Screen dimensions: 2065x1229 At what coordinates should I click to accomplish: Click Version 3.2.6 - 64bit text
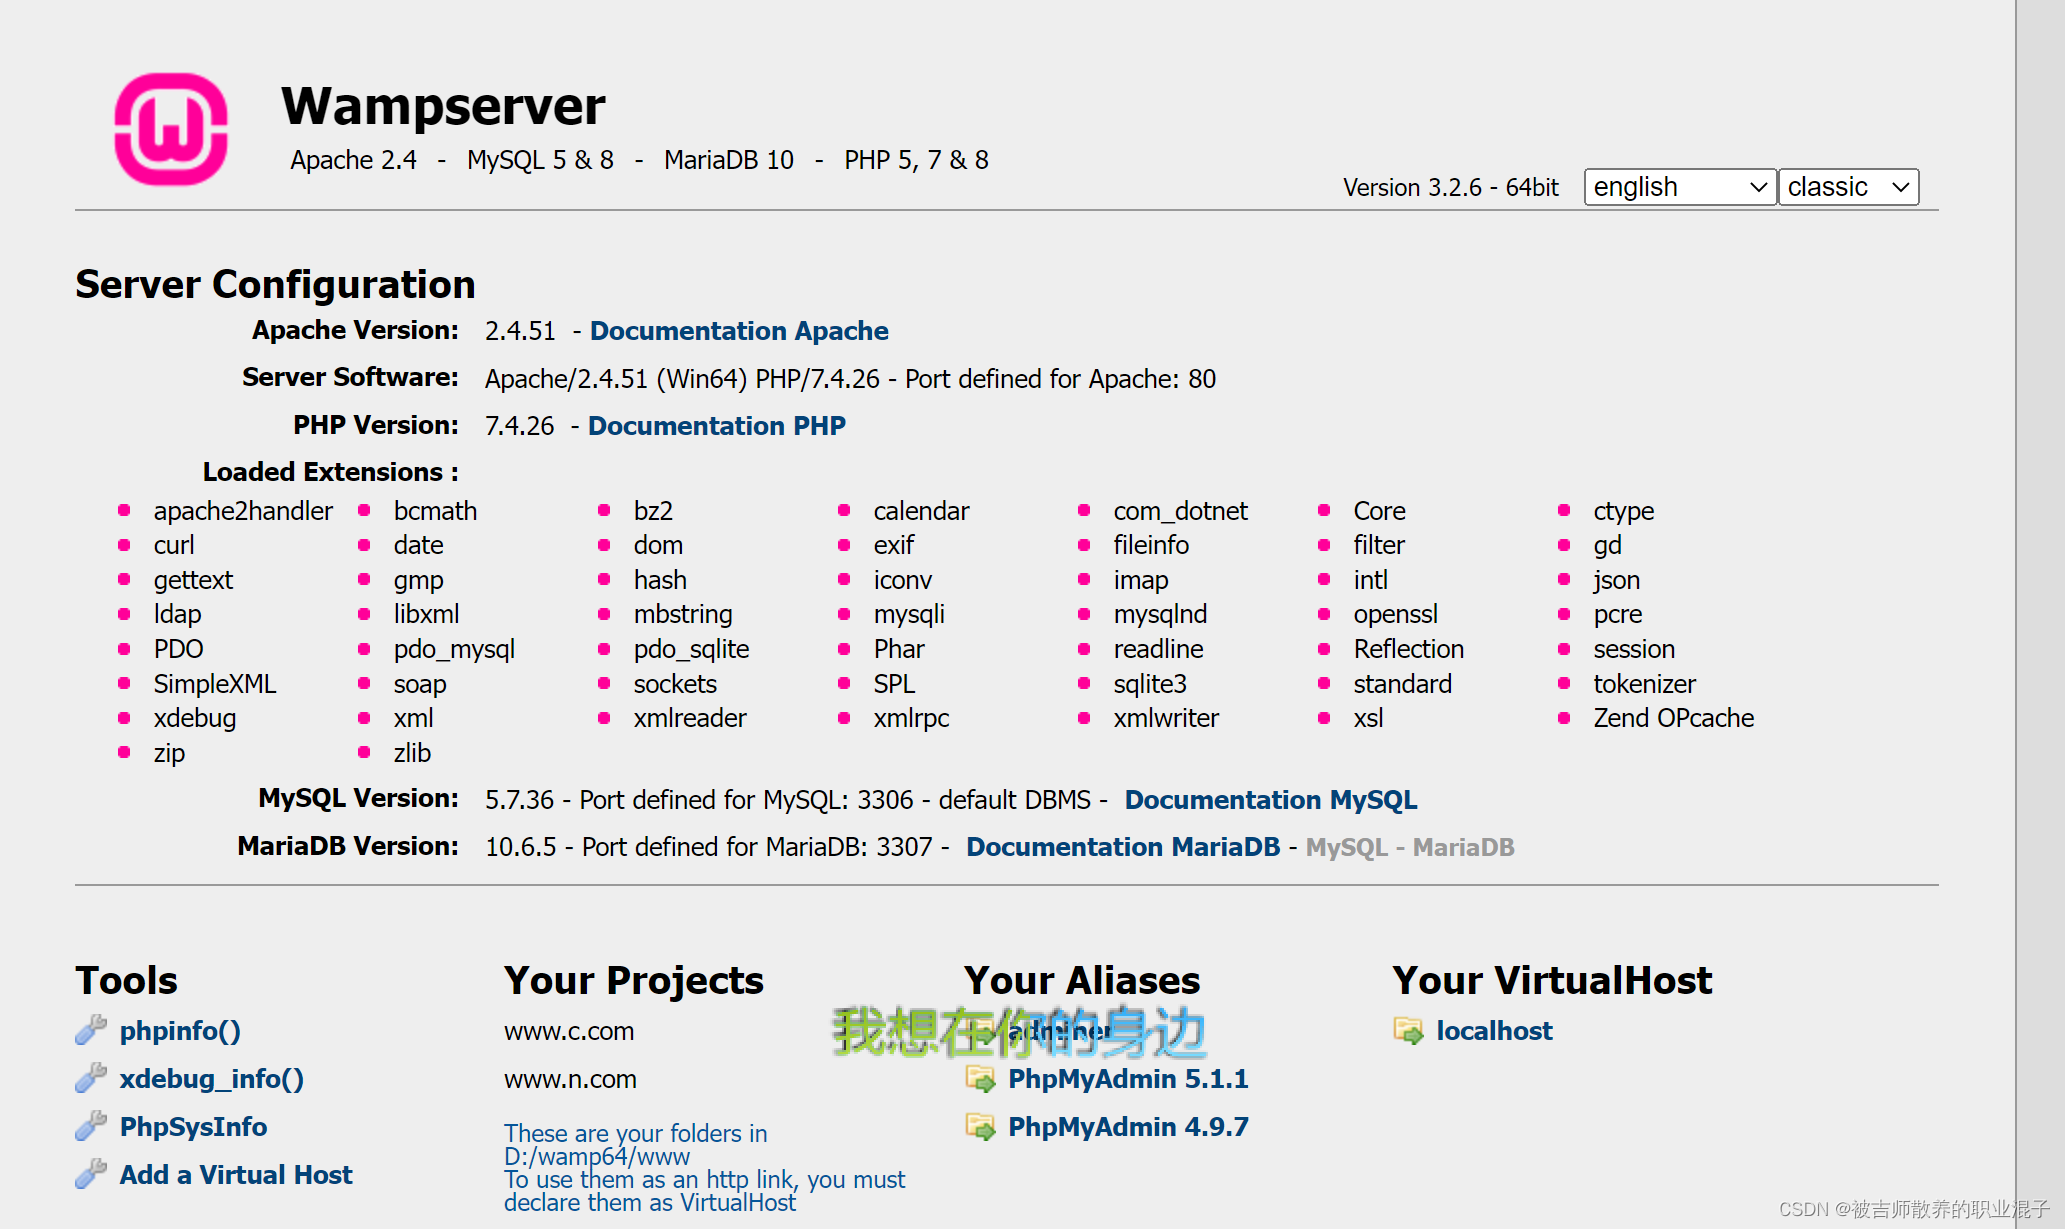click(1450, 188)
